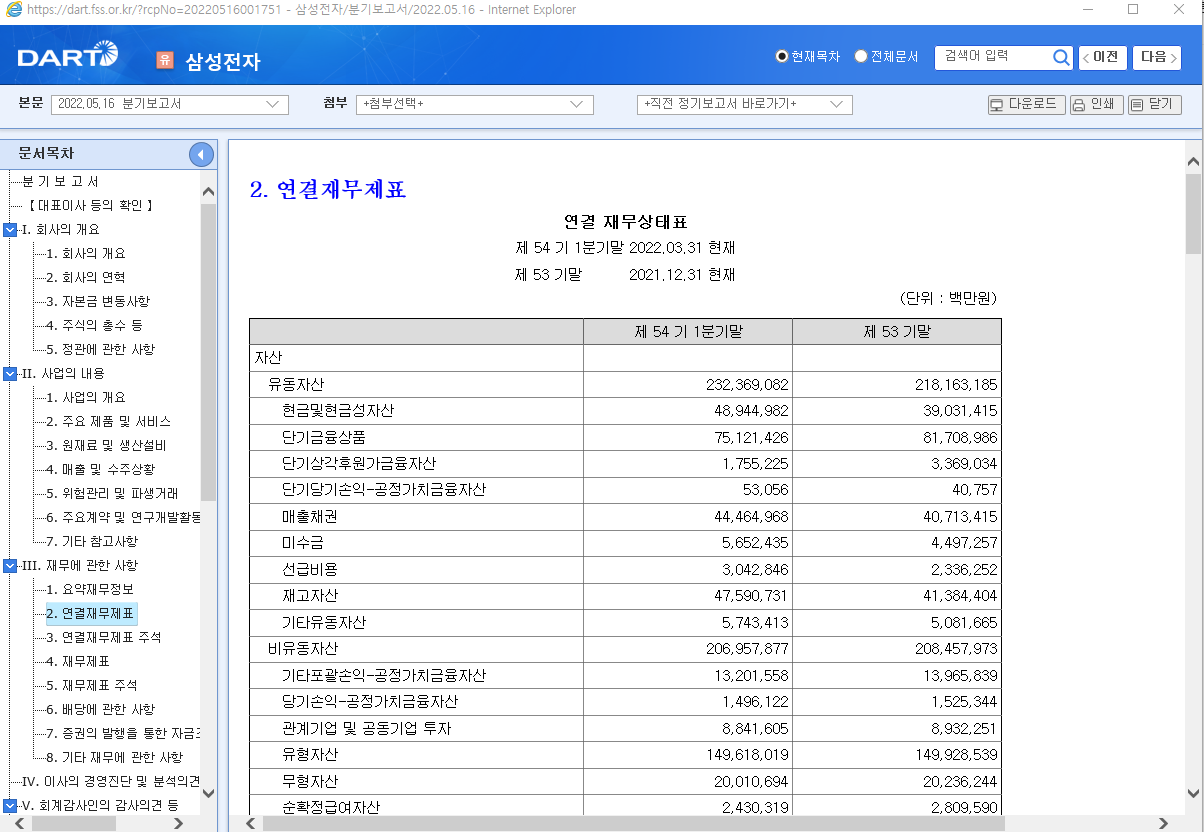Viewport: 1204px width, 832px height.
Task: Collapse the III. 재무에 관한 사항 tree node
Action: tap(10, 566)
